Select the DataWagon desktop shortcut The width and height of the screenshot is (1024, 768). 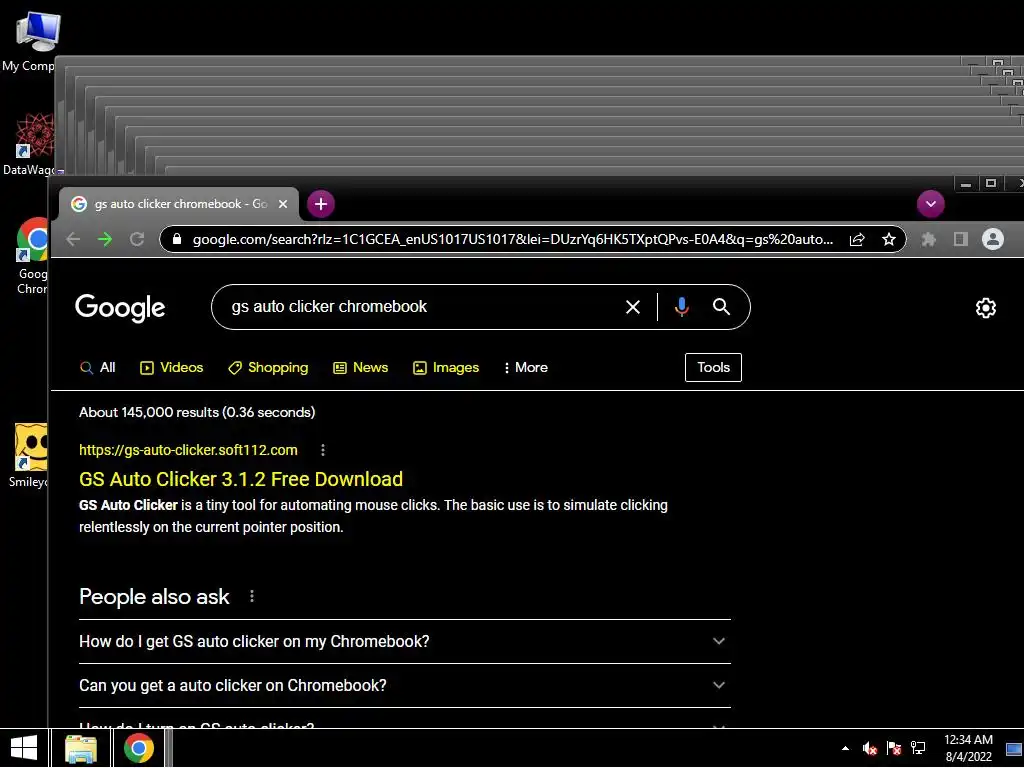[x=29, y=144]
